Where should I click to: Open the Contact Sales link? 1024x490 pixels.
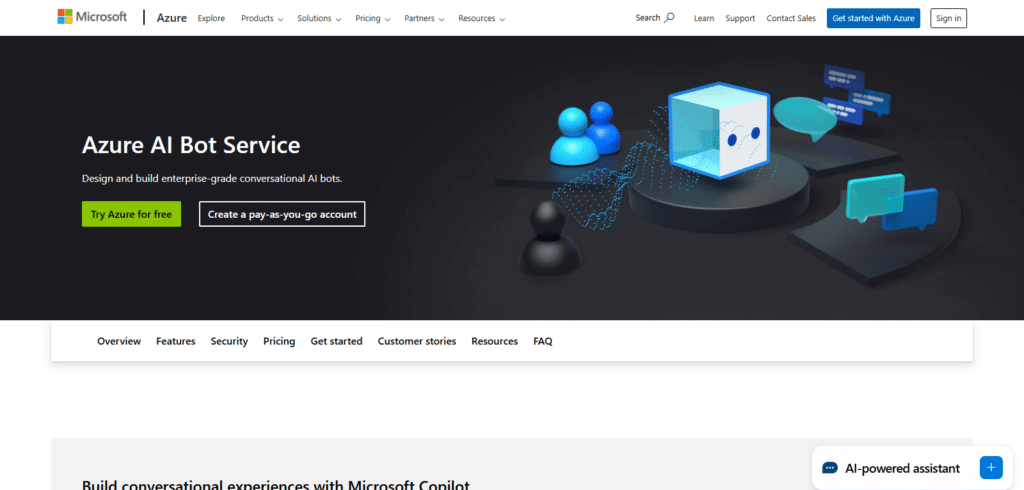791,18
